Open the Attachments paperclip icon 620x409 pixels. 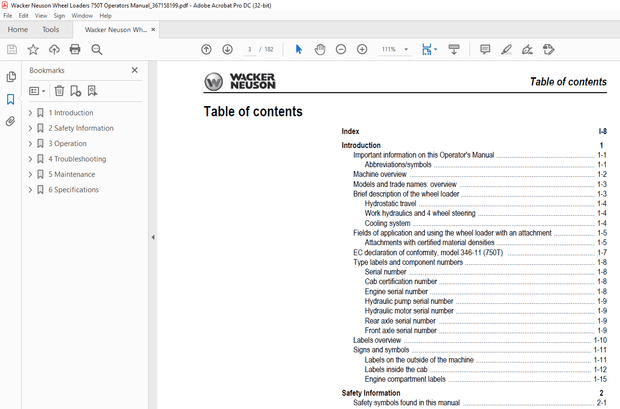11,121
